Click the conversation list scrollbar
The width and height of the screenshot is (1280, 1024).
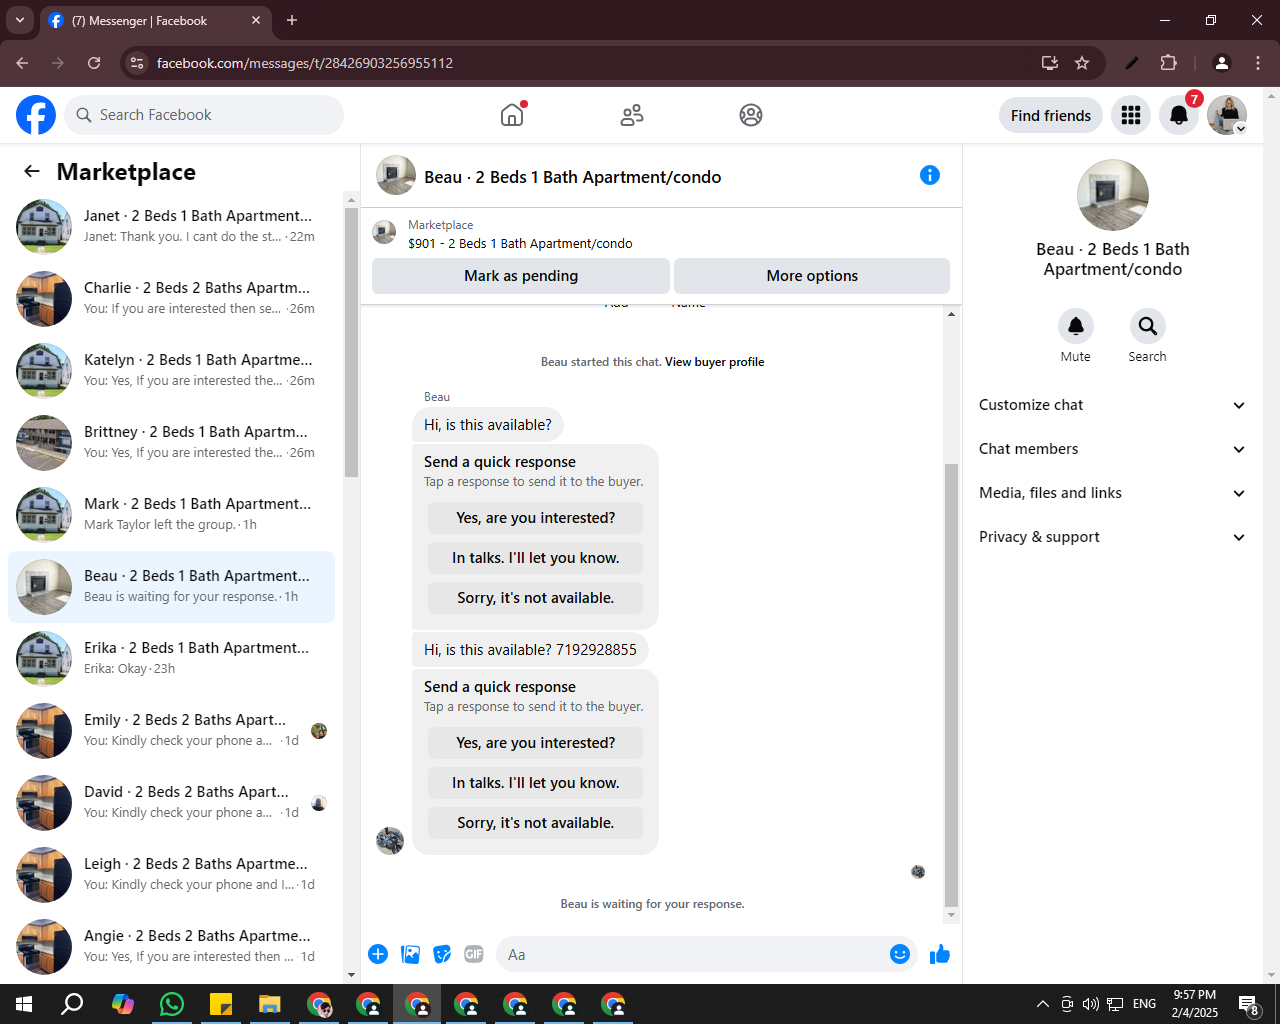point(351,342)
